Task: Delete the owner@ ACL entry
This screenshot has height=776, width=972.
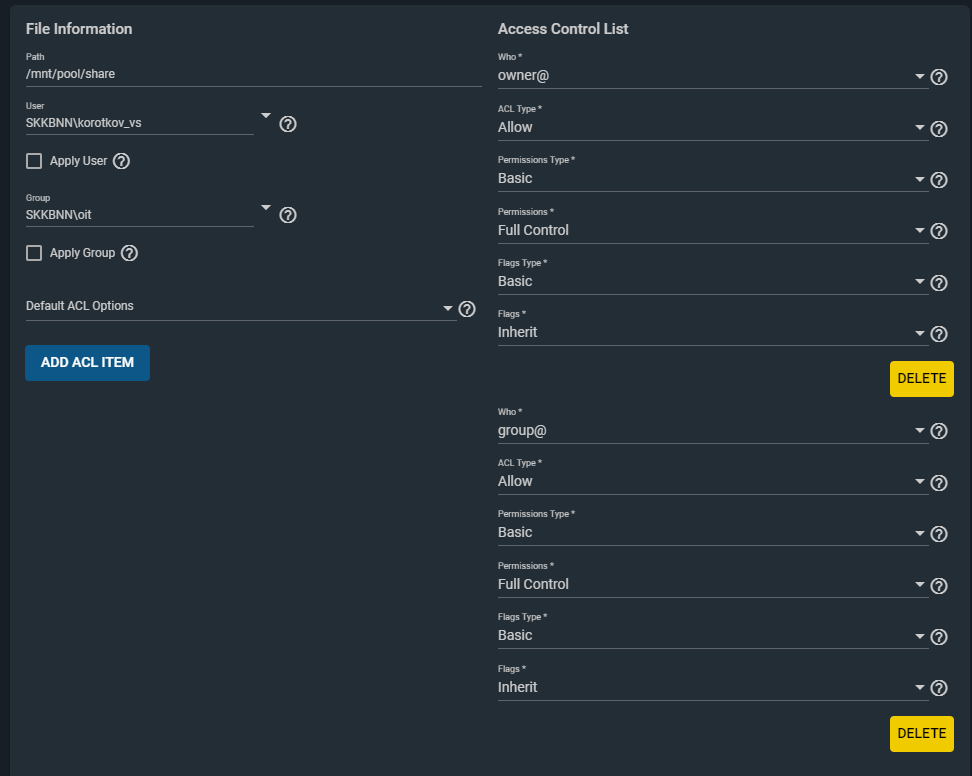Action: click(922, 379)
